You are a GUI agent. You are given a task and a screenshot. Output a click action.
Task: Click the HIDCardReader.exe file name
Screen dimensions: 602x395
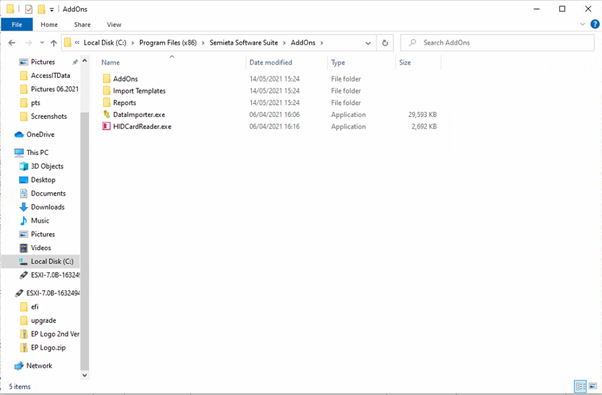pyautogui.click(x=142, y=126)
